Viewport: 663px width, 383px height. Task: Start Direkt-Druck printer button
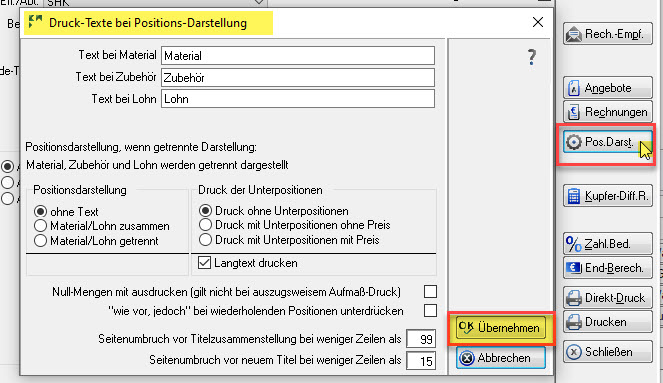tap(608, 298)
